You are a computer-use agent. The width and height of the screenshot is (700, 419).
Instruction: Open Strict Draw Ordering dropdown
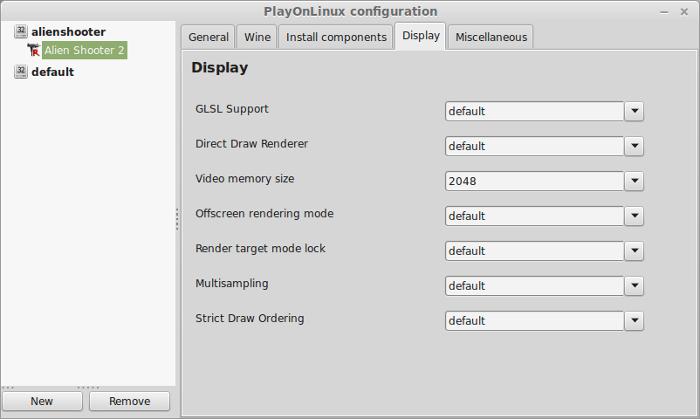pyautogui.click(x=634, y=320)
